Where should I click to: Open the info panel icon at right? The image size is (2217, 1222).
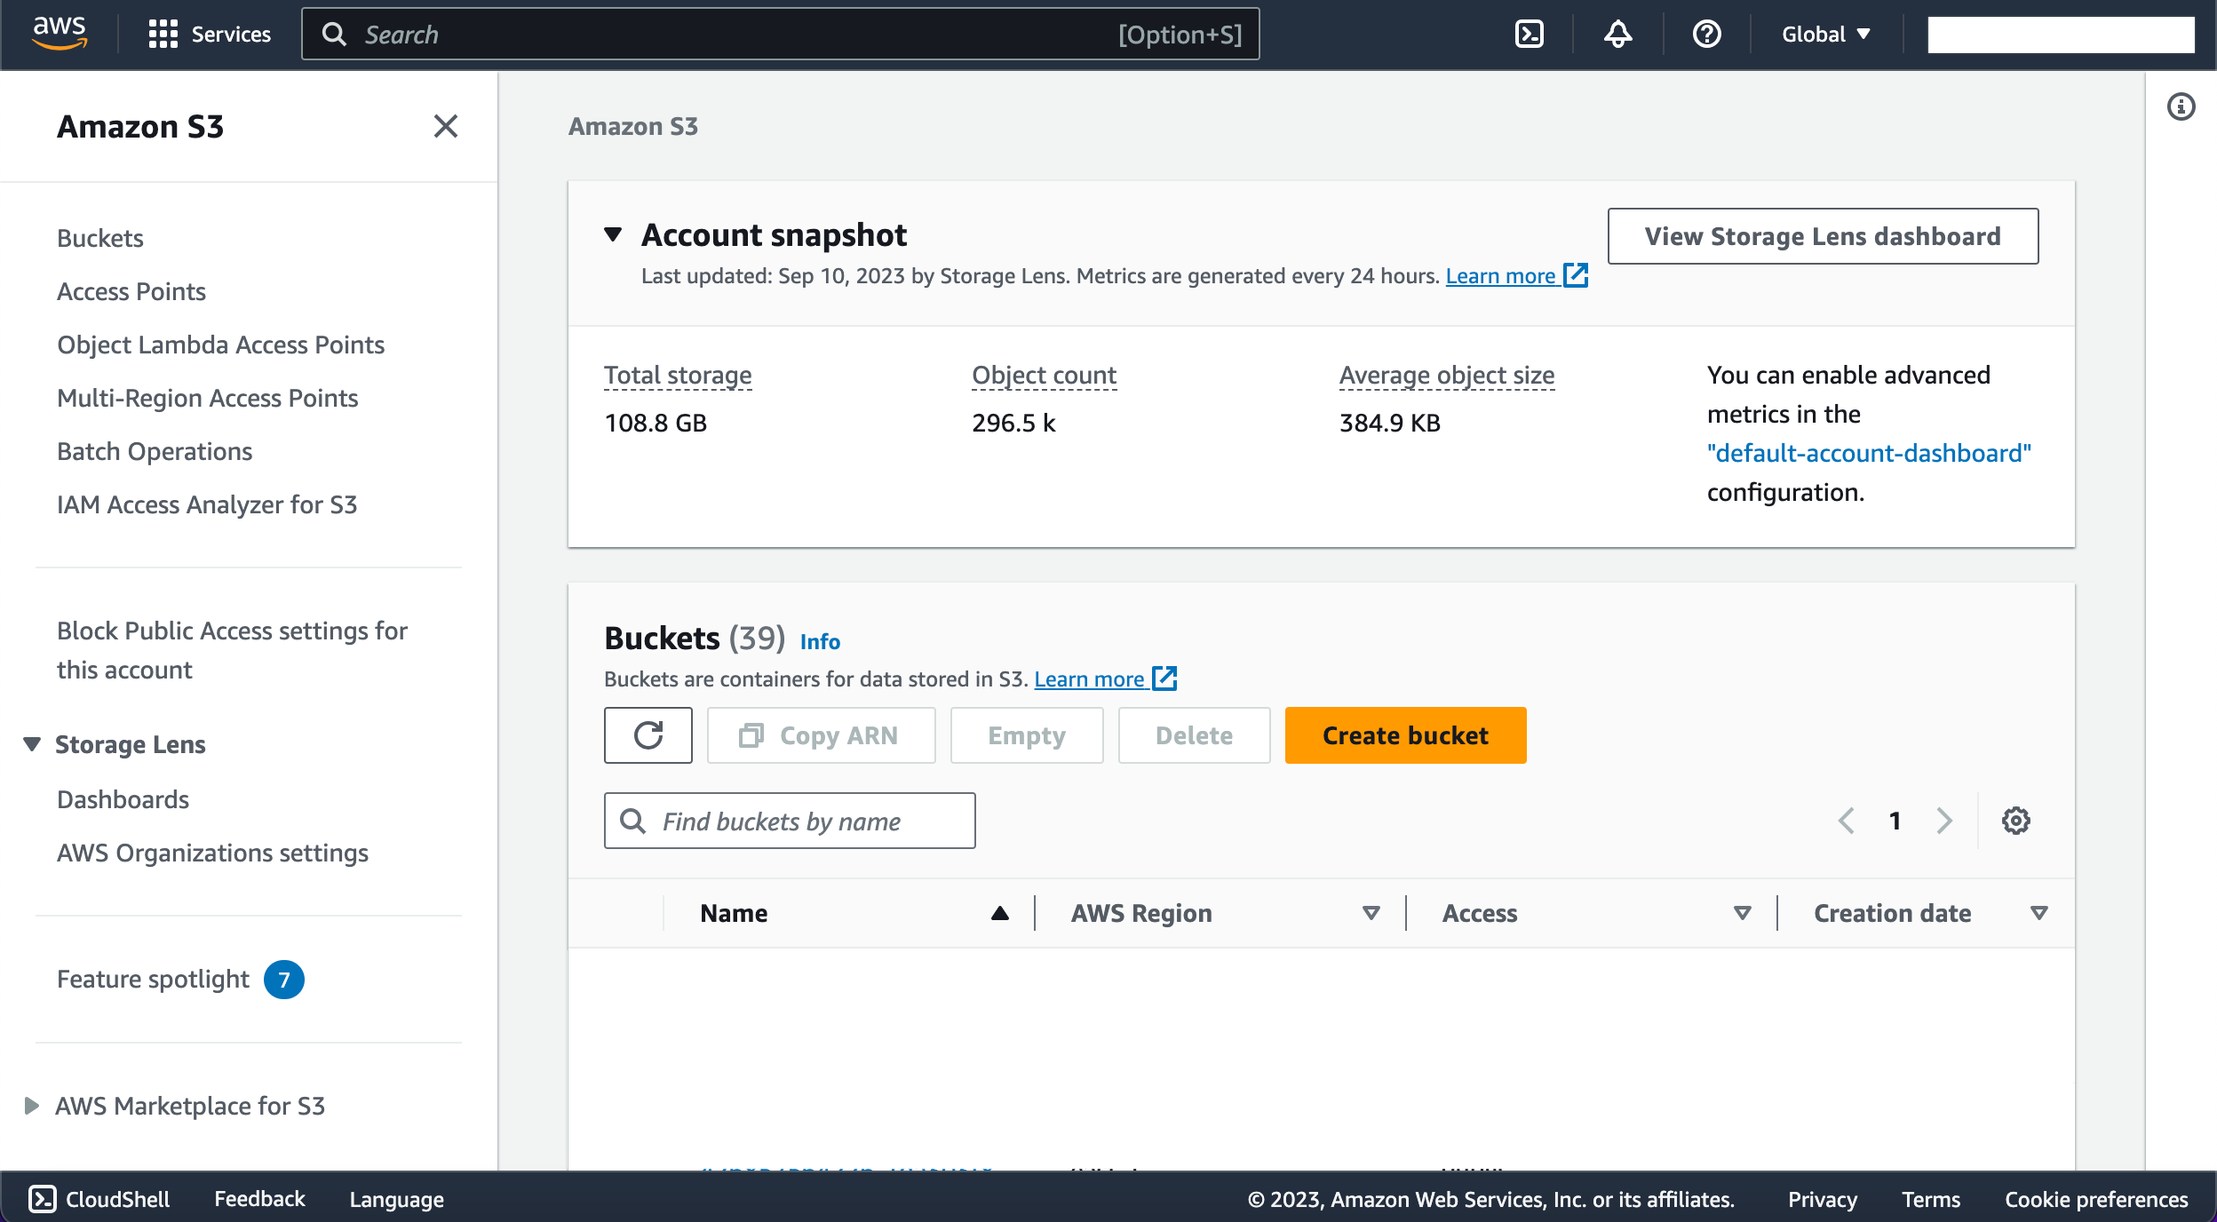[x=2181, y=107]
